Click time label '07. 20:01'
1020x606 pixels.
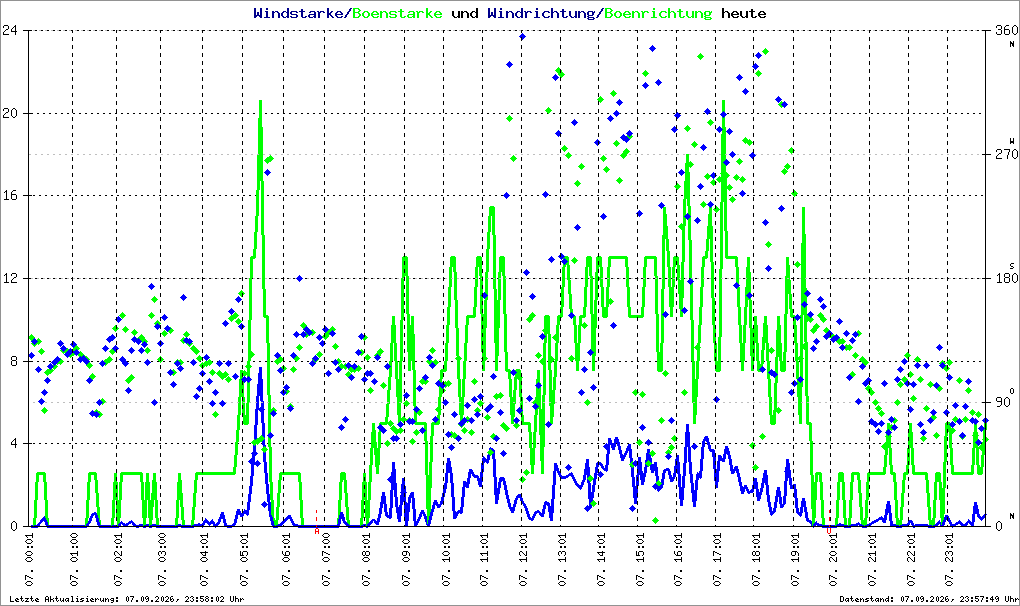833,560
